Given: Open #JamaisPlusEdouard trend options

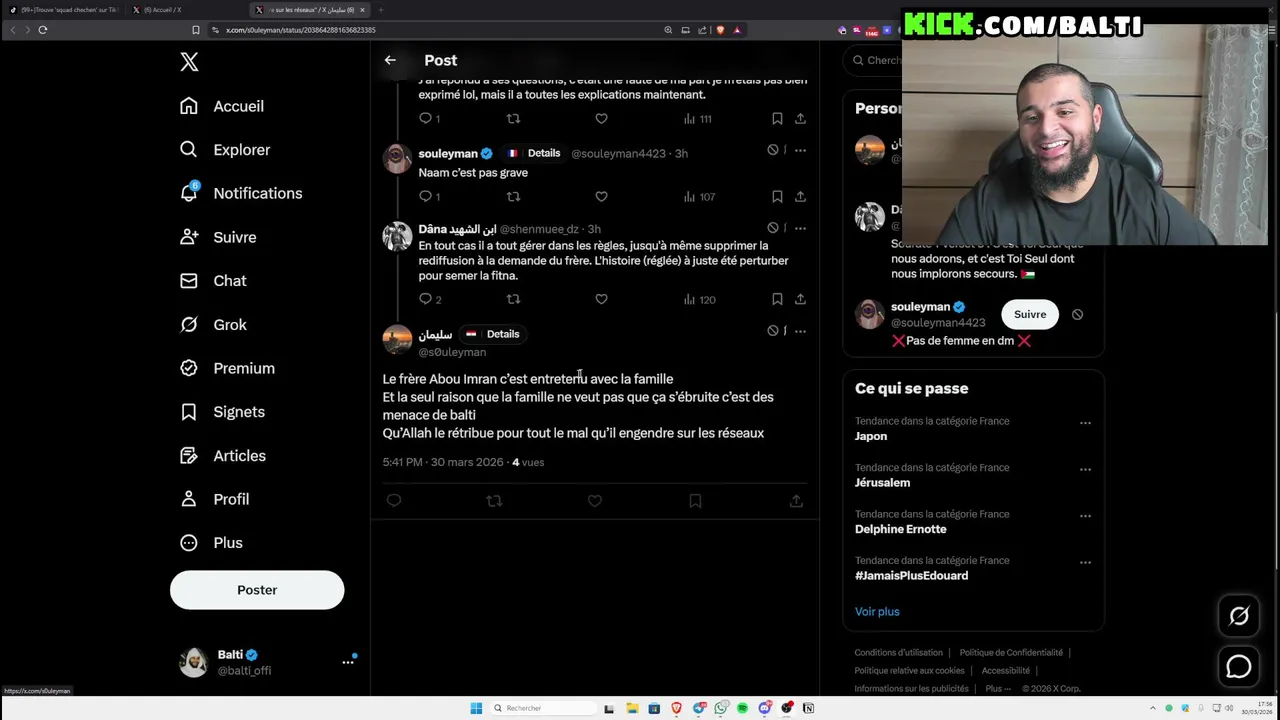Looking at the screenshot, I should click(x=1085, y=562).
